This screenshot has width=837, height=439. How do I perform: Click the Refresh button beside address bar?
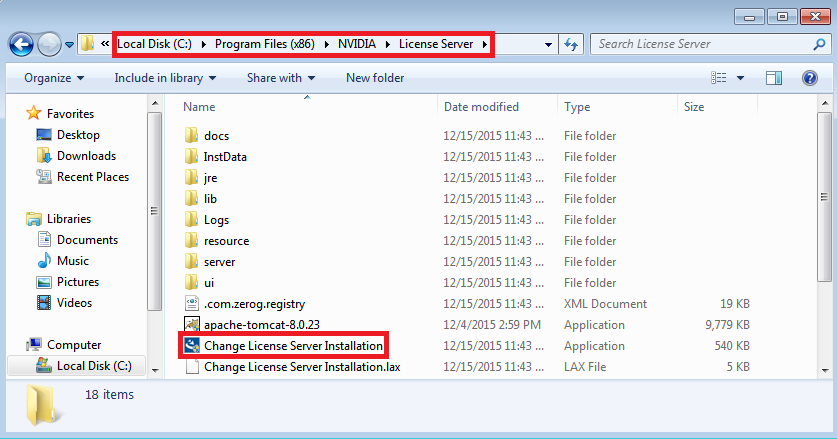(572, 44)
